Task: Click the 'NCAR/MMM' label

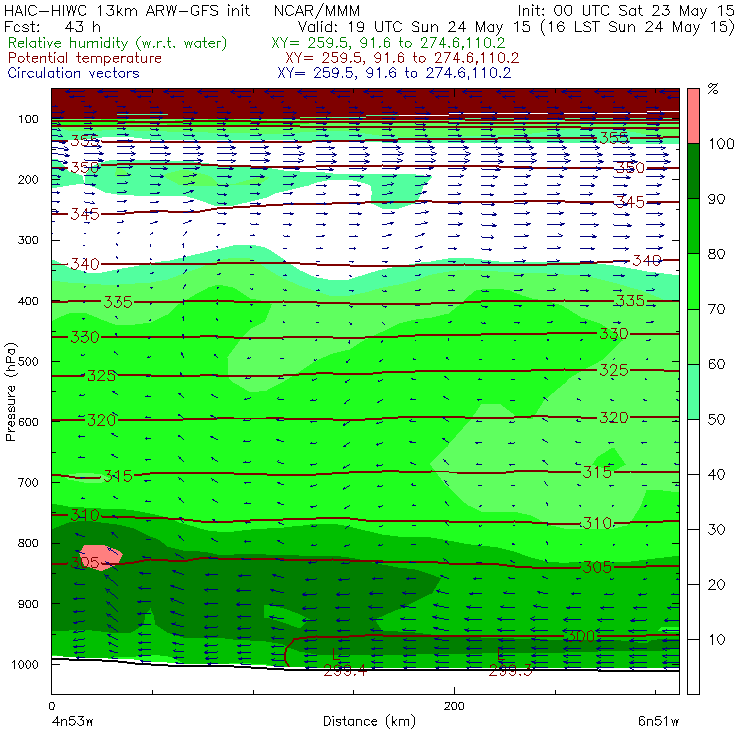Action: point(317,10)
